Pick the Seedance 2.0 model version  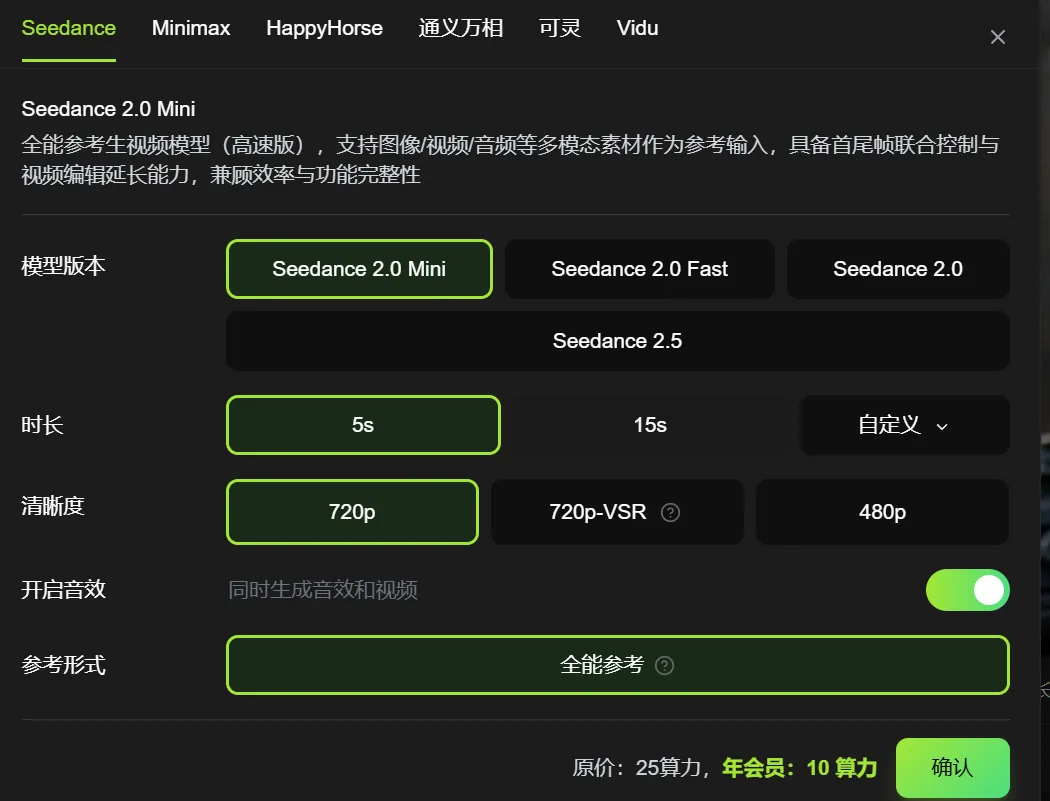(x=898, y=269)
